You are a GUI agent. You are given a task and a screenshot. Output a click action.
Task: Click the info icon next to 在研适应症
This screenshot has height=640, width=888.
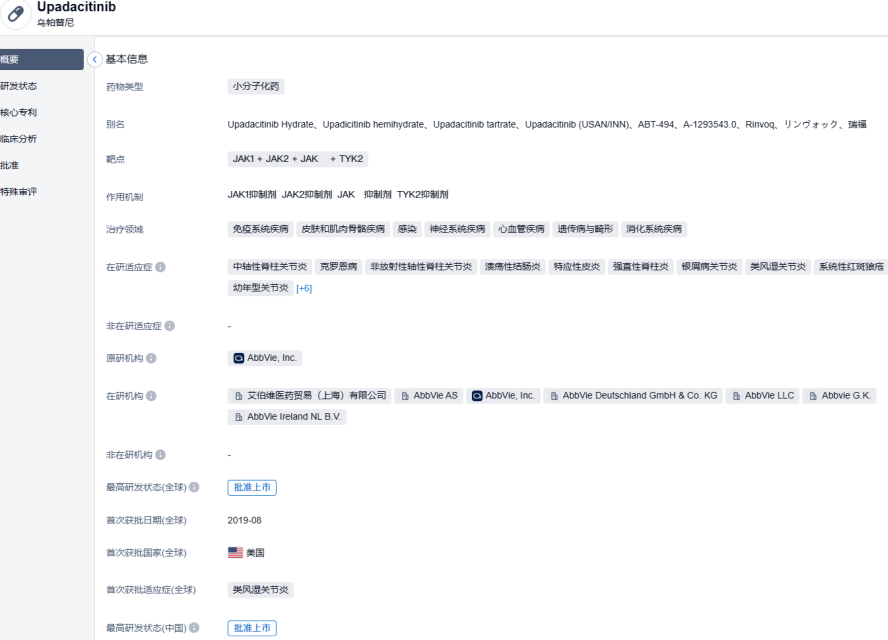161,267
